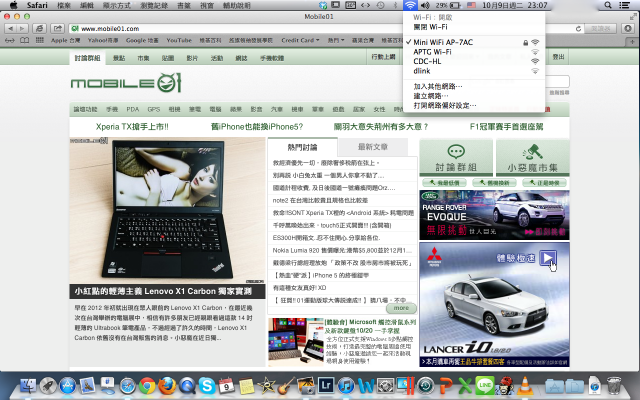Click the 行動上網 navigation button
The height and width of the screenshot is (400, 640).
tap(383, 57)
